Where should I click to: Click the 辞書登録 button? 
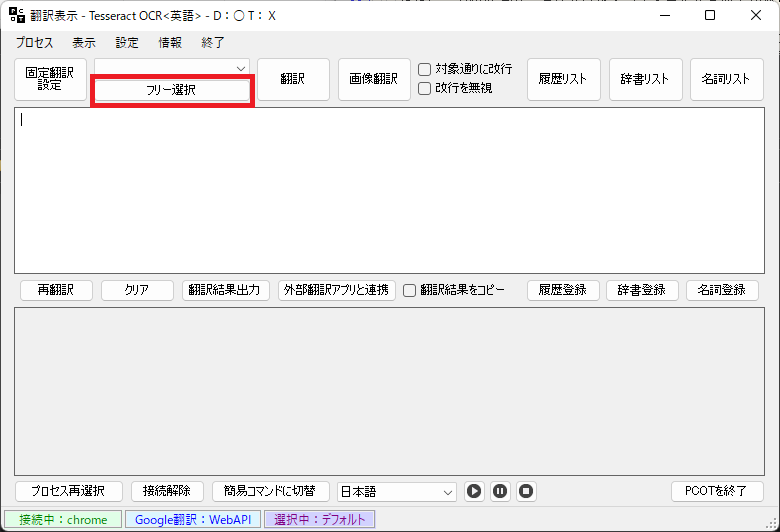coord(642,290)
